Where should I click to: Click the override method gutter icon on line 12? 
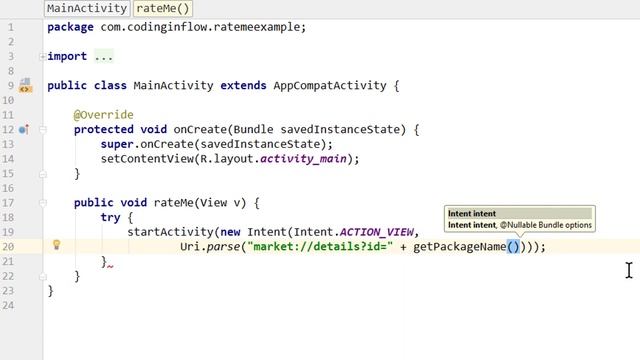tap(24, 129)
